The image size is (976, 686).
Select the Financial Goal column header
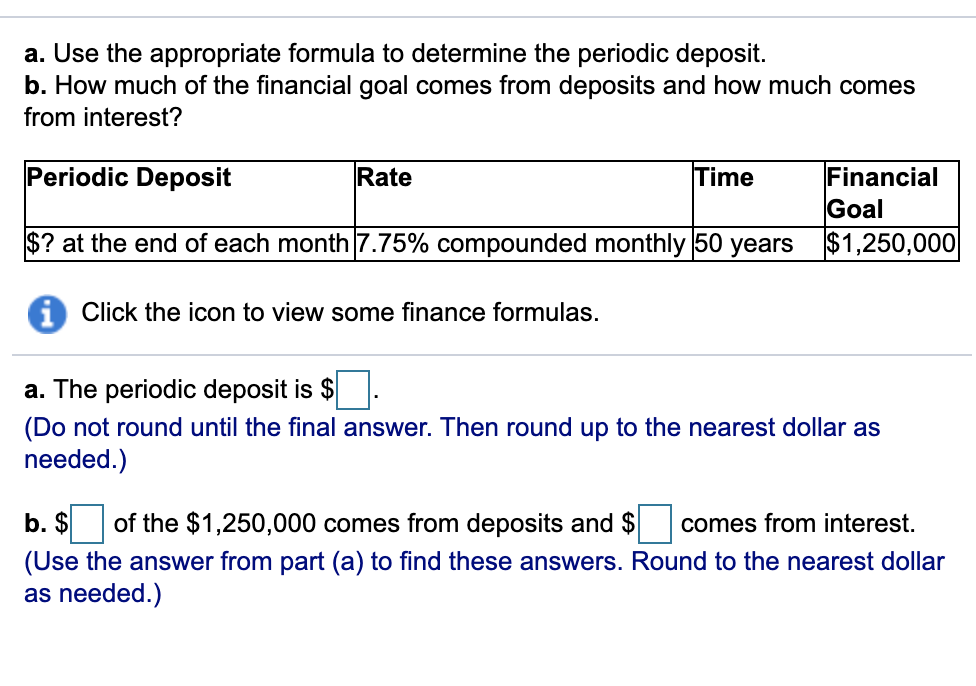(883, 192)
